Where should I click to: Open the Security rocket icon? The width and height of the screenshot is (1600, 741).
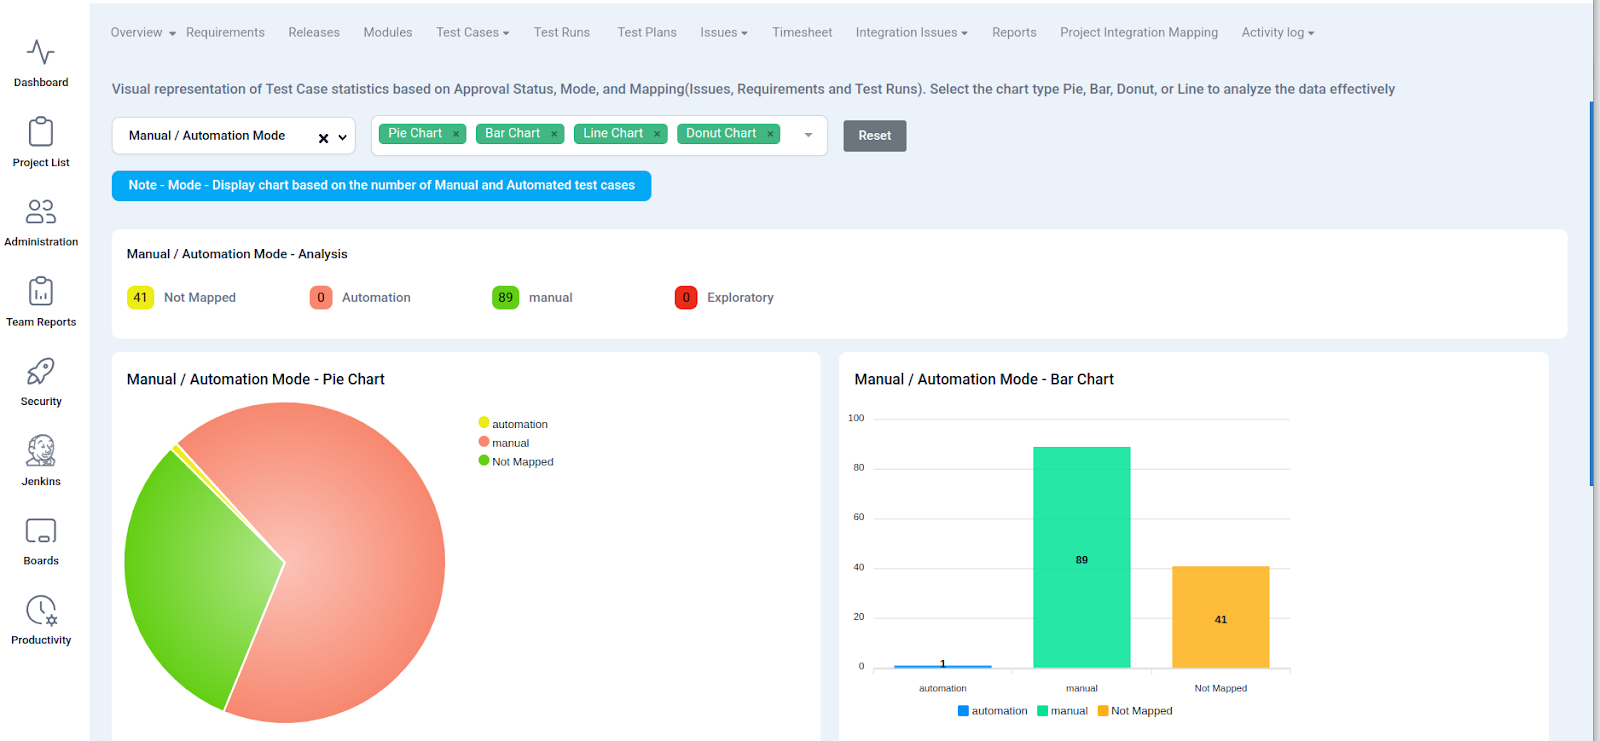(x=41, y=372)
